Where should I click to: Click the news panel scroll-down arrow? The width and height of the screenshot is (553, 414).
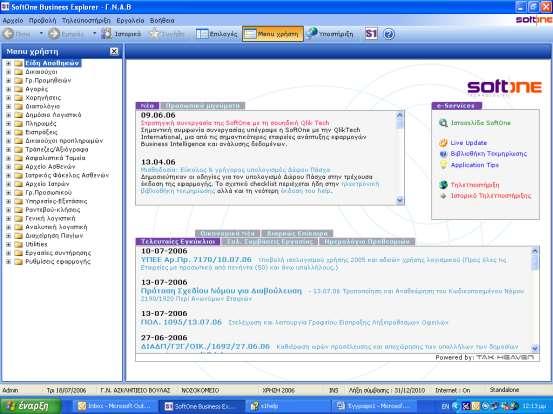pos(400,200)
